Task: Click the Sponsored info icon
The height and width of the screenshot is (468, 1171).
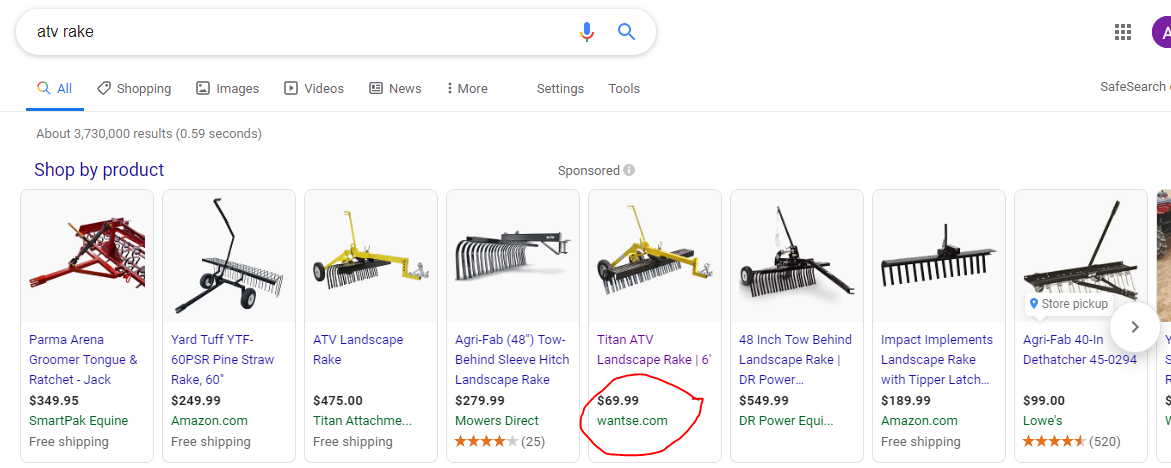Action: point(630,170)
